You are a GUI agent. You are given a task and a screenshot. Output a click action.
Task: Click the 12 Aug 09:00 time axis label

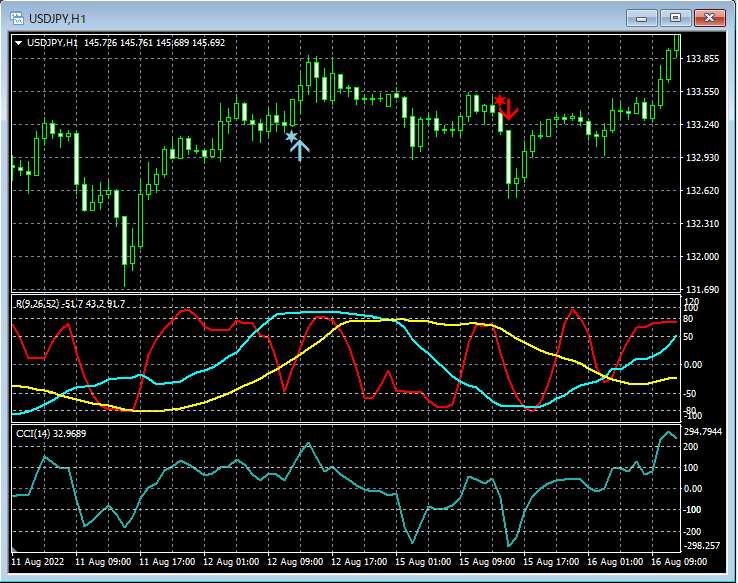(x=297, y=562)
